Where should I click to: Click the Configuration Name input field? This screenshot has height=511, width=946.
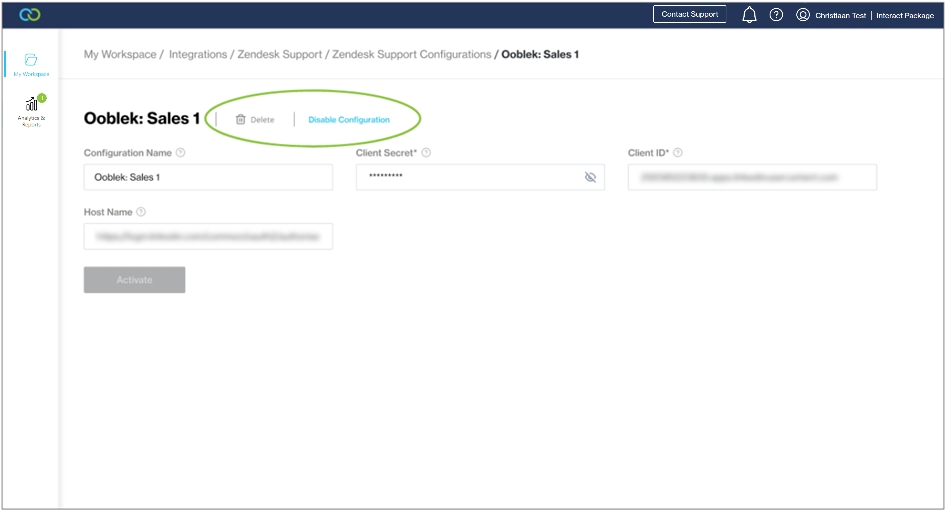(208, 177)
